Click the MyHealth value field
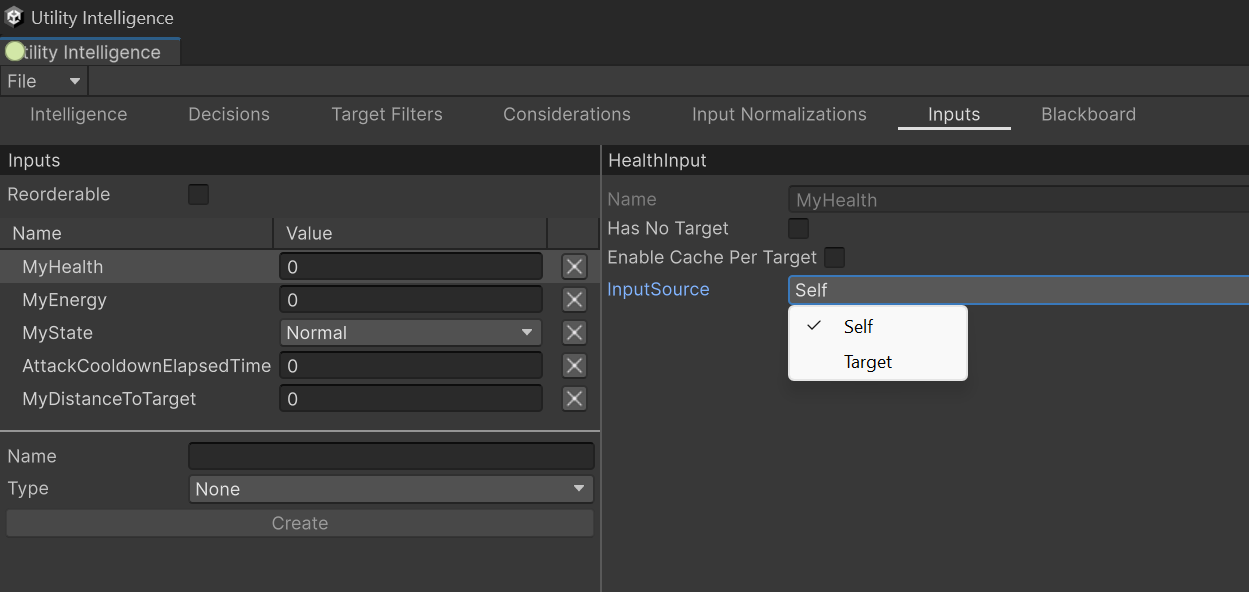The width and height of the screenshot is (1249, 592). [410, 267]
